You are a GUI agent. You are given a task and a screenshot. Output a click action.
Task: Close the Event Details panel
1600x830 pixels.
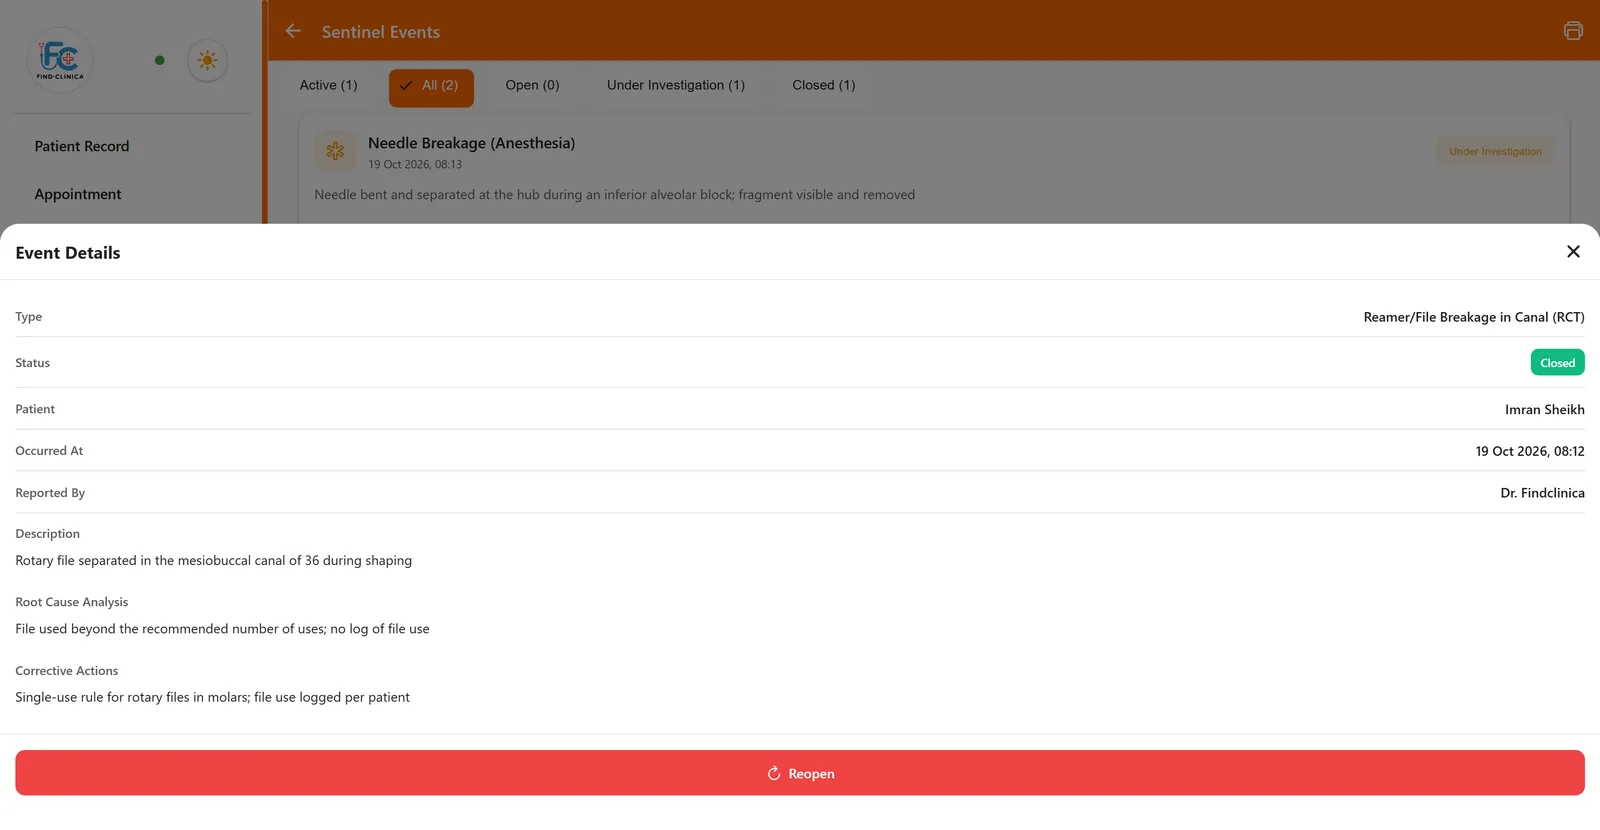tap(1573, 252)
